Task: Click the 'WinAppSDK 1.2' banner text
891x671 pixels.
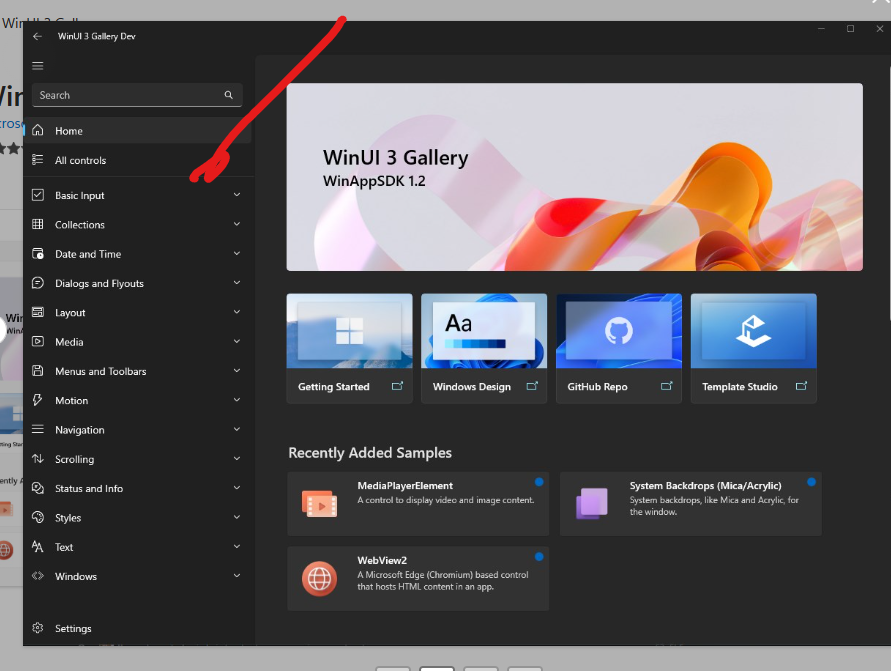Action: [374, 181]
